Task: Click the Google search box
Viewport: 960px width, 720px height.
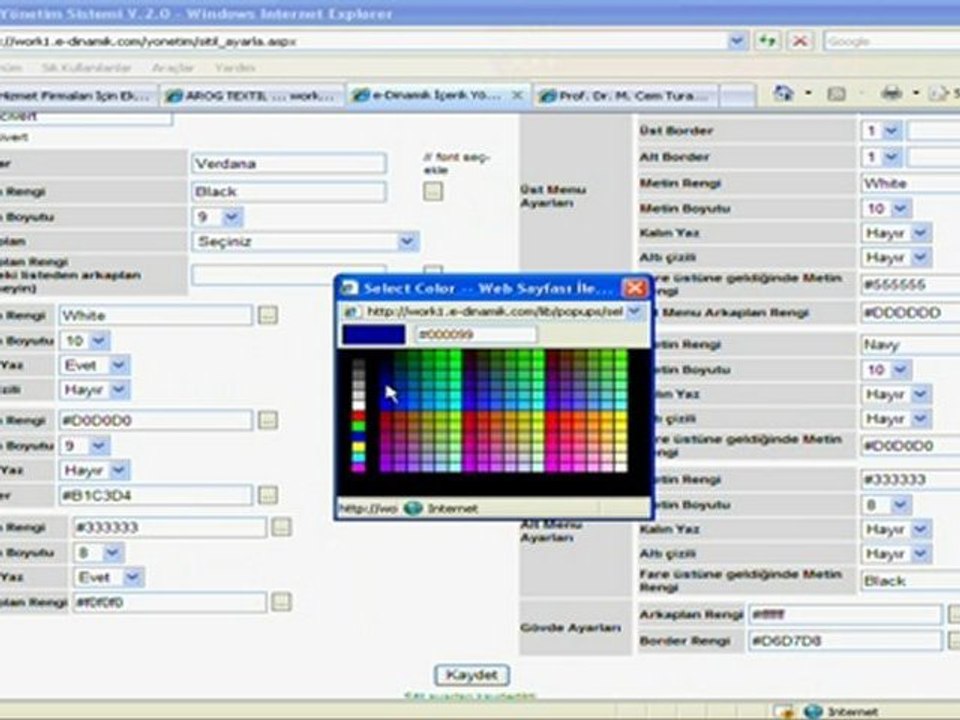Action: 891,41
